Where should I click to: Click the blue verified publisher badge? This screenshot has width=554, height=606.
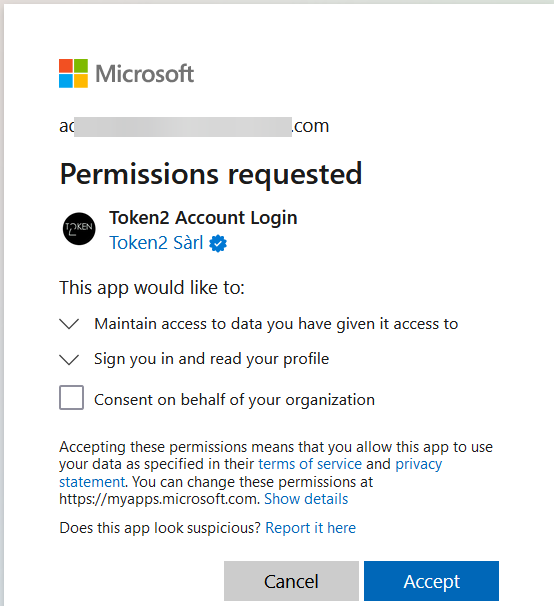(218, 243)
